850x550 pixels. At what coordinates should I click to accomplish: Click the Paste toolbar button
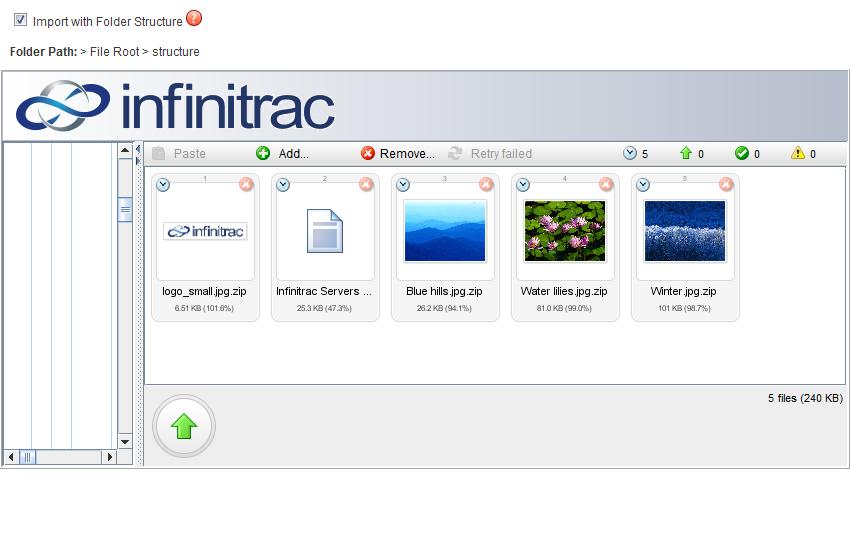[179, 154]
